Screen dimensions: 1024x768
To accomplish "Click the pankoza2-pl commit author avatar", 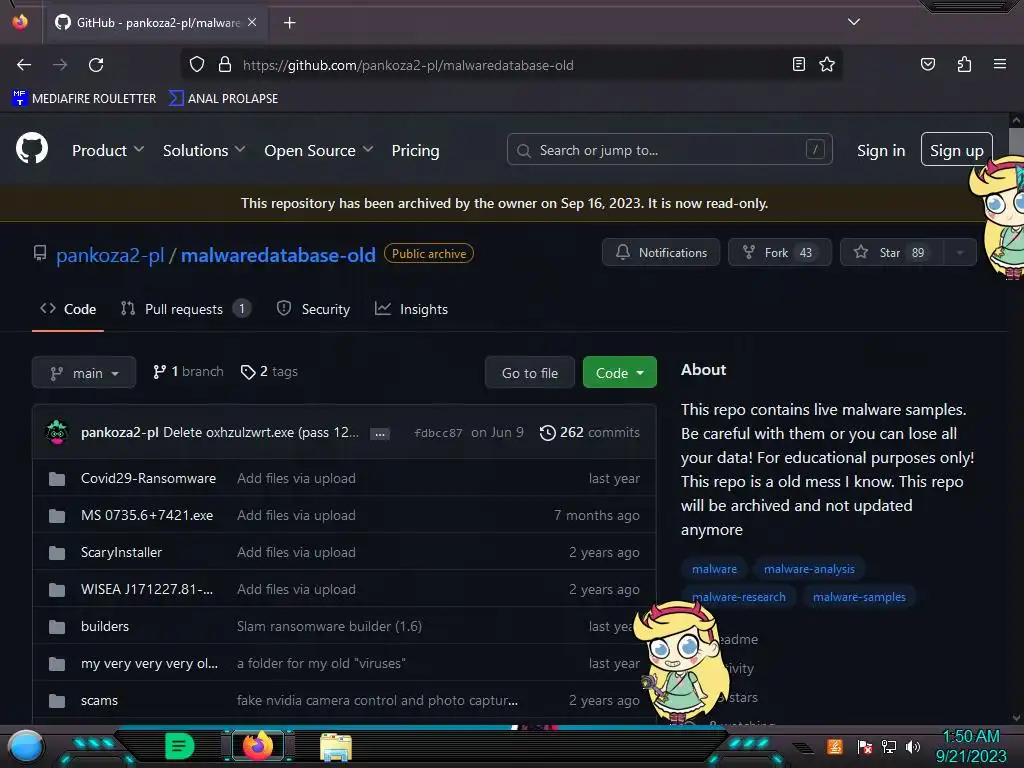I will click(57, 432).
